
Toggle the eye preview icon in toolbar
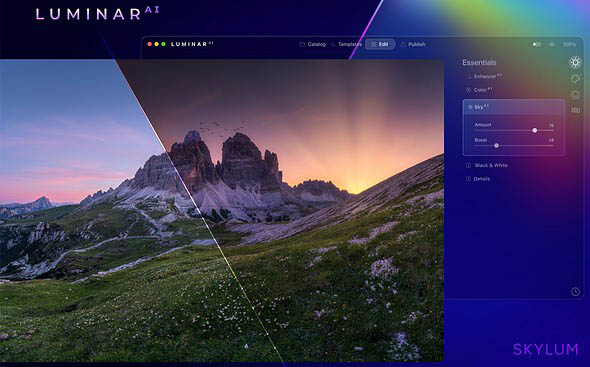click(x=552, y=44)
